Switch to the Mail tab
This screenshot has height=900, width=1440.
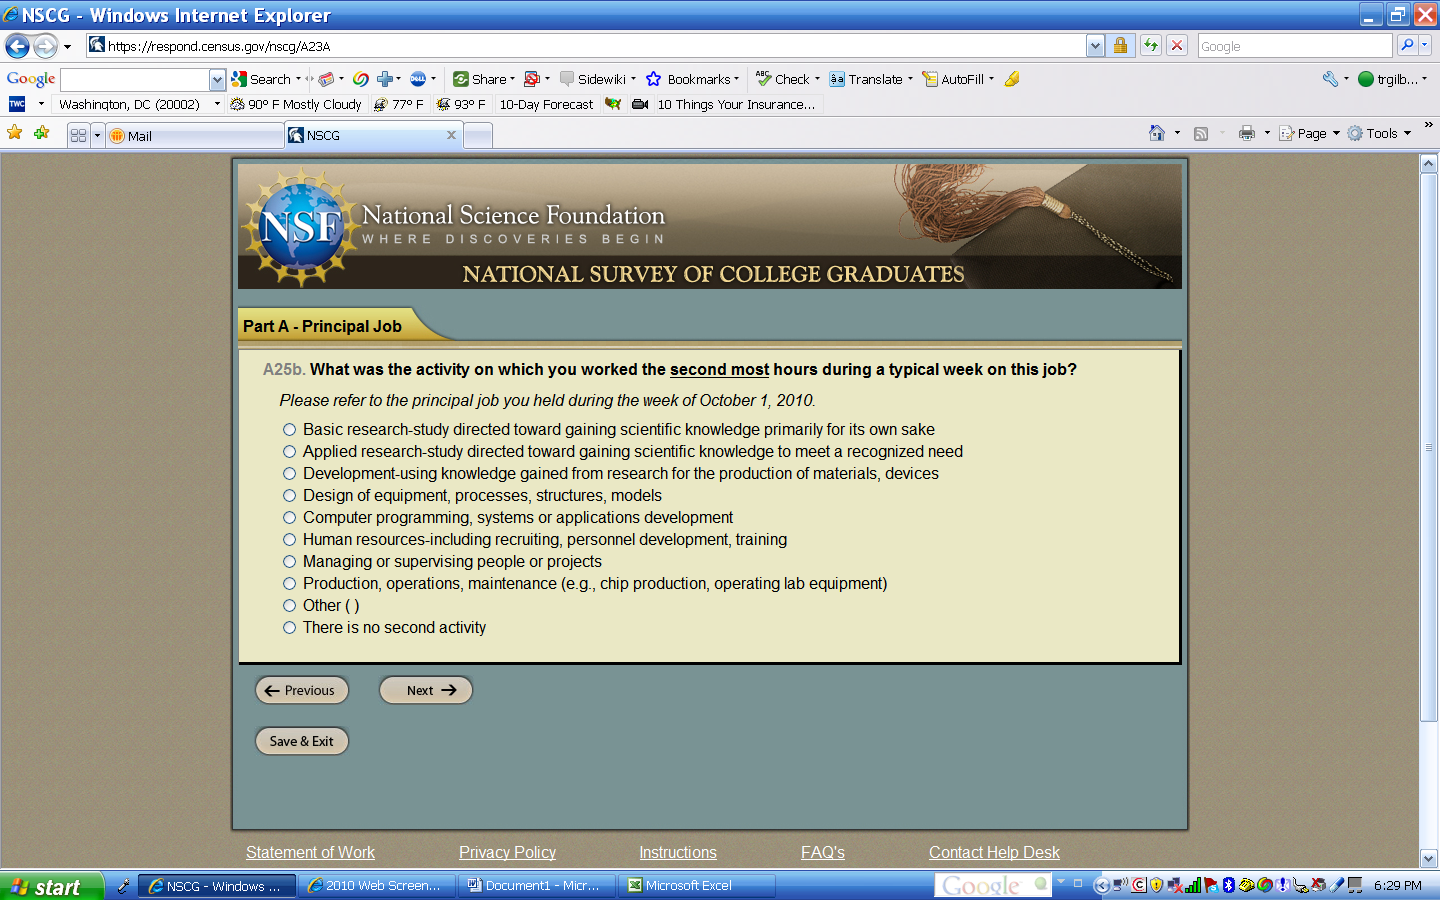pos(195,136)
